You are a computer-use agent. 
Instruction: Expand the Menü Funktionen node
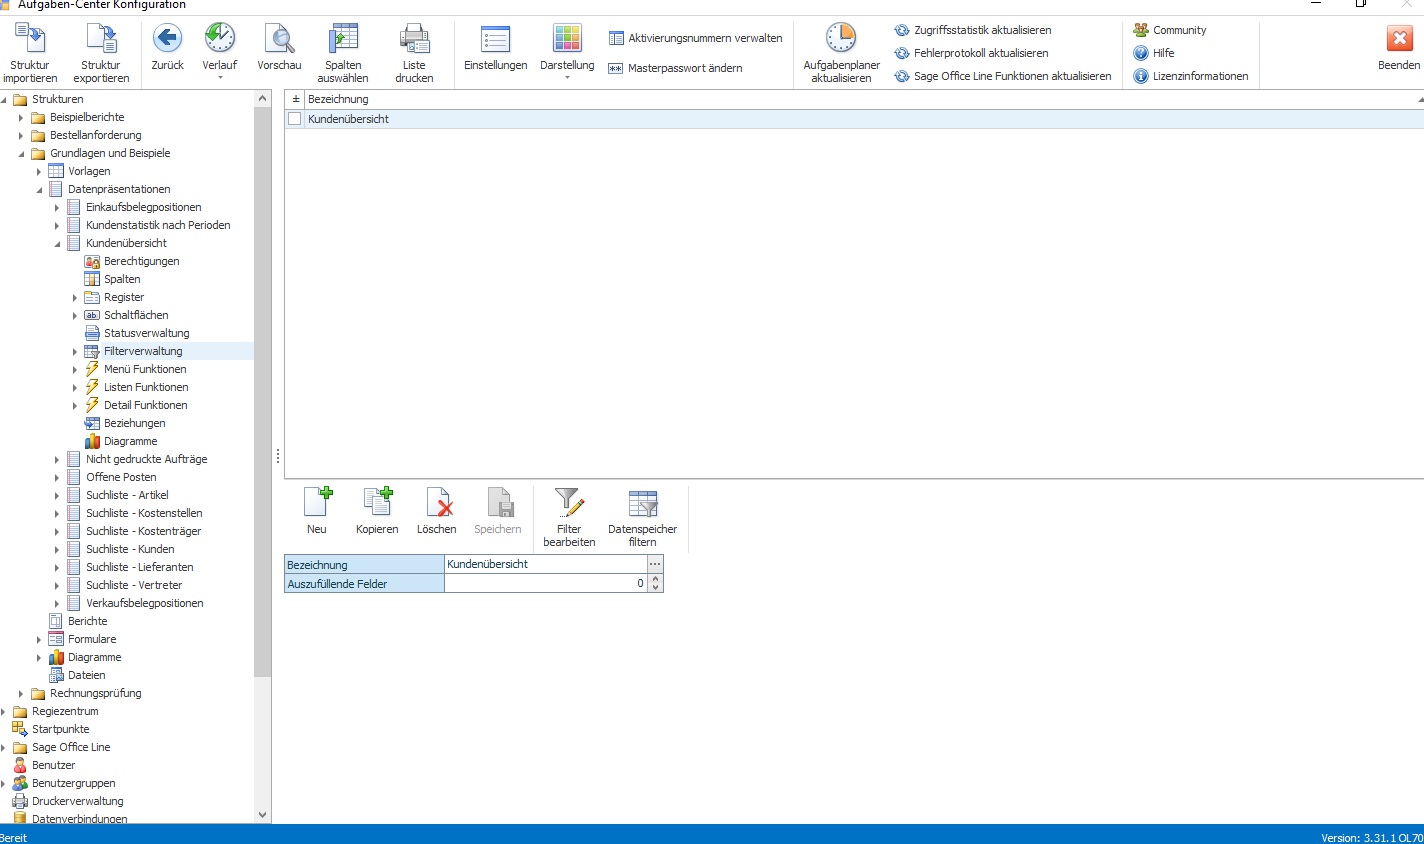[75, 369]
